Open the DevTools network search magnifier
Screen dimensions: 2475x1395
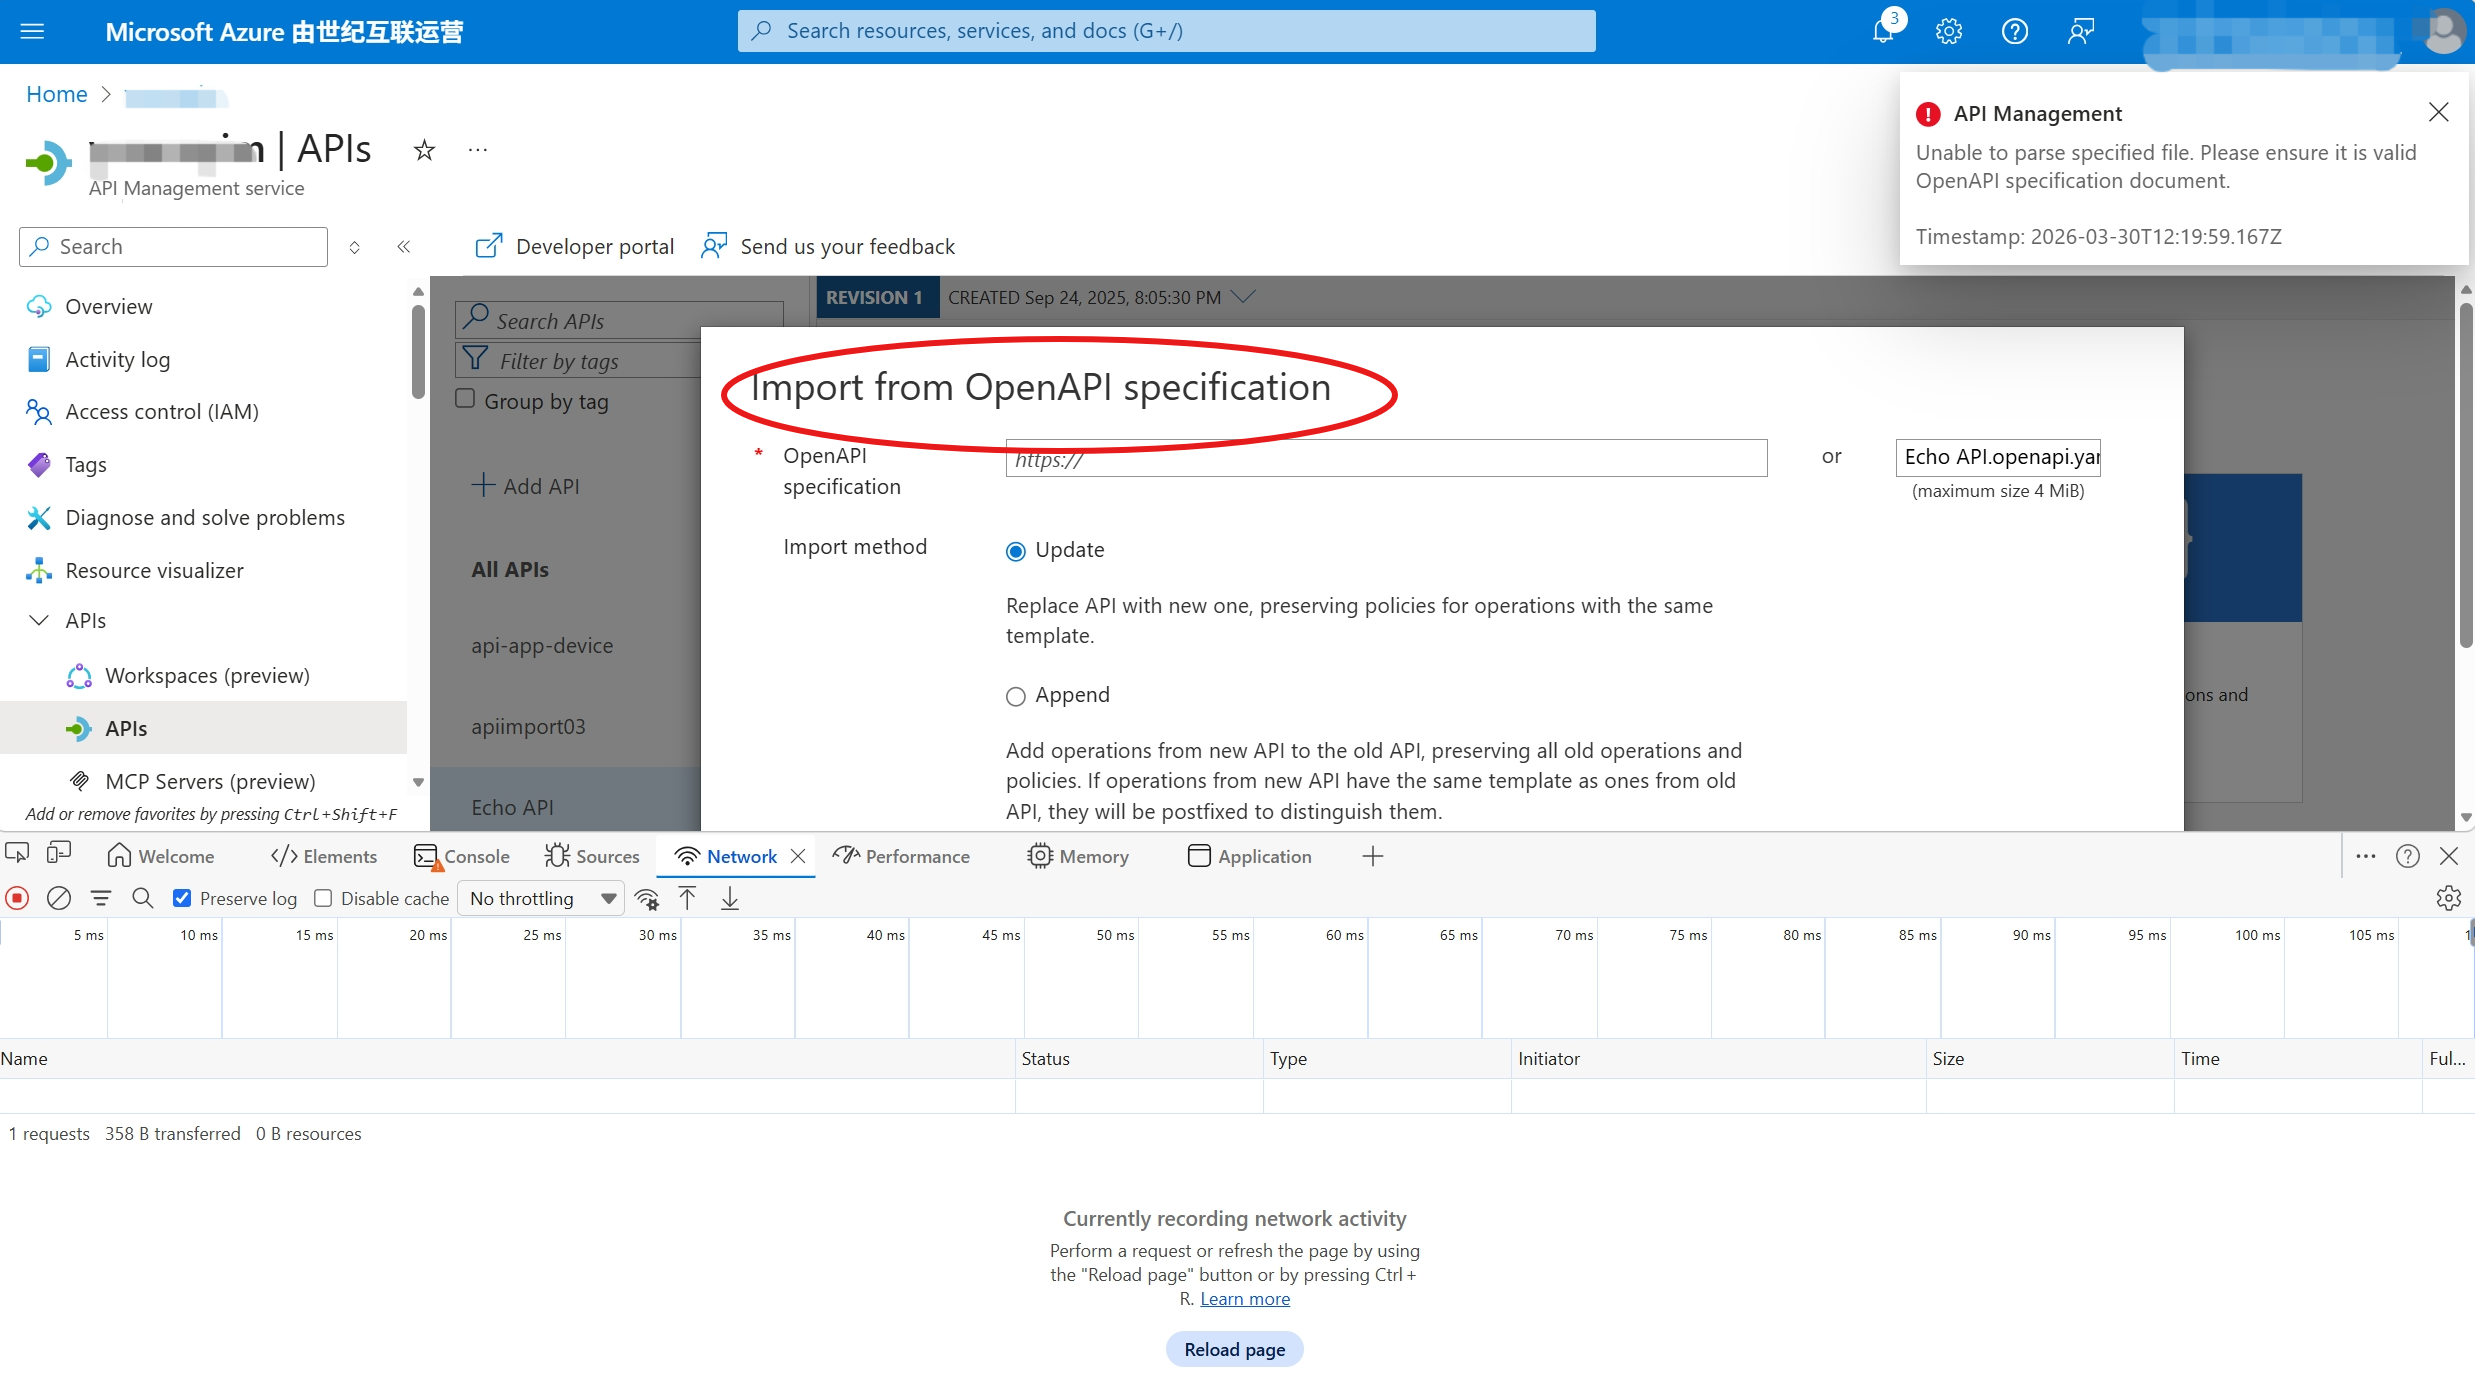pos(142,898)
